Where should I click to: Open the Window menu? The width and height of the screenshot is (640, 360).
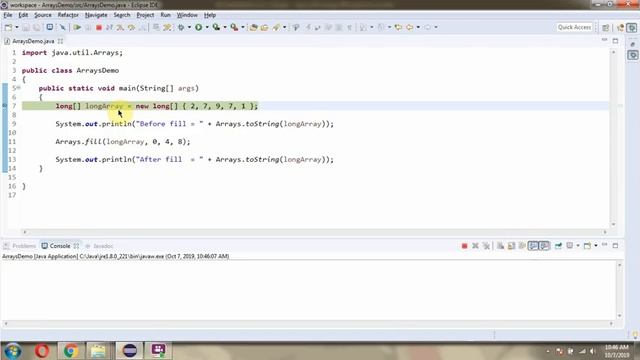(187, 15)
